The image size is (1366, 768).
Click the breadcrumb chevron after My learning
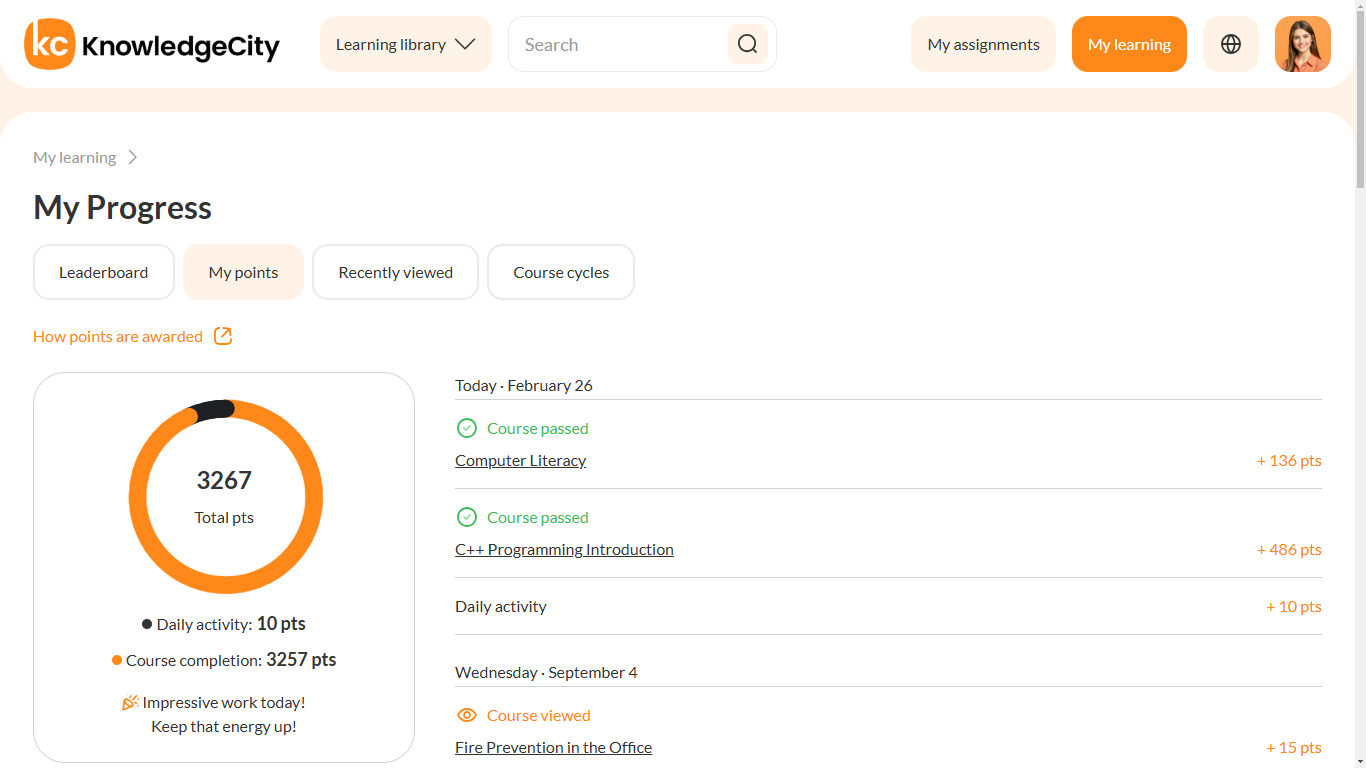[133, 157]
